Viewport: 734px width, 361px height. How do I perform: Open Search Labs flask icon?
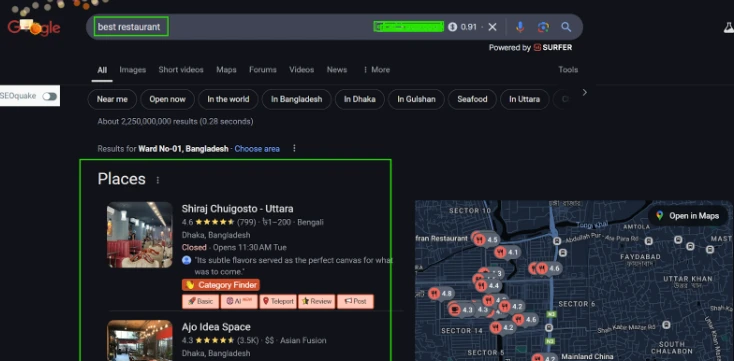point(728,27)
